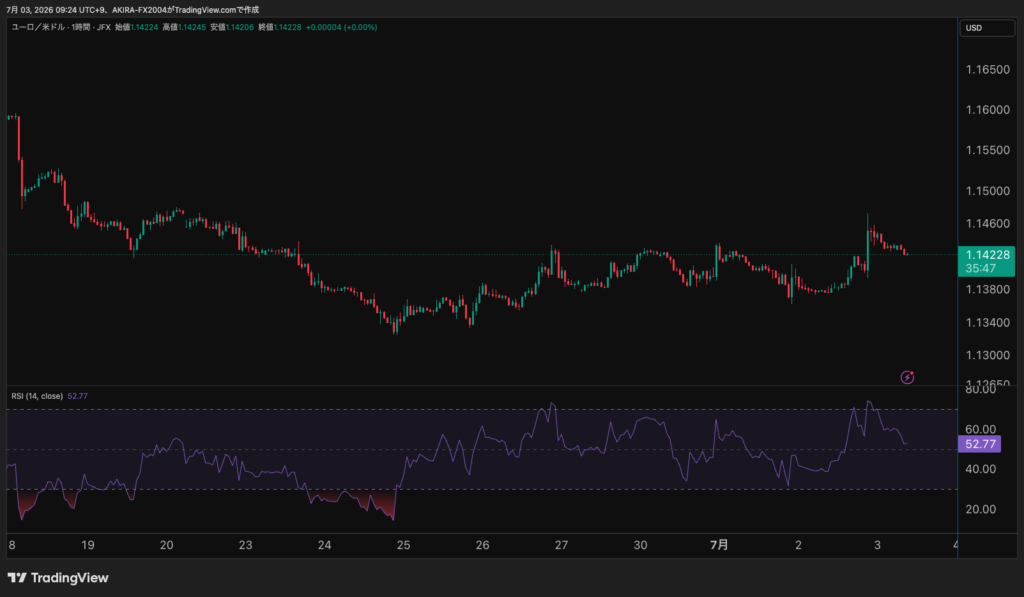Click the 1.16500 price axis label

point(987,69)
